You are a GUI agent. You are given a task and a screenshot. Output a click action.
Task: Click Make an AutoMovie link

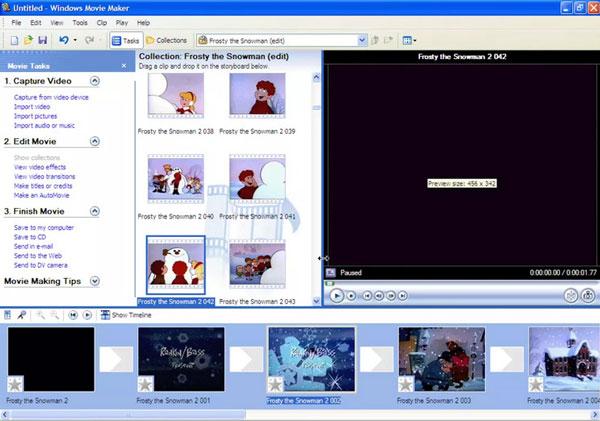[x=41, y=195]
